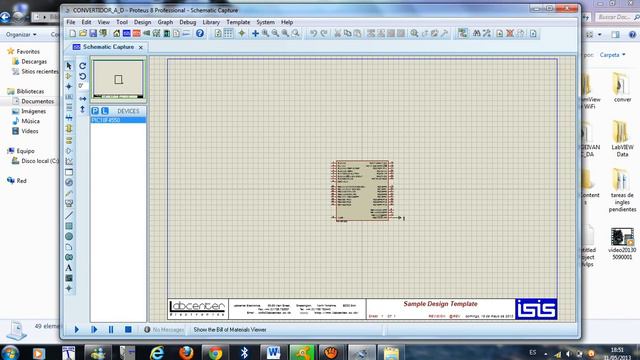Click the Firefox taskbar icon
The width and height of the screenshot is (640, 360).
point(186,352)
